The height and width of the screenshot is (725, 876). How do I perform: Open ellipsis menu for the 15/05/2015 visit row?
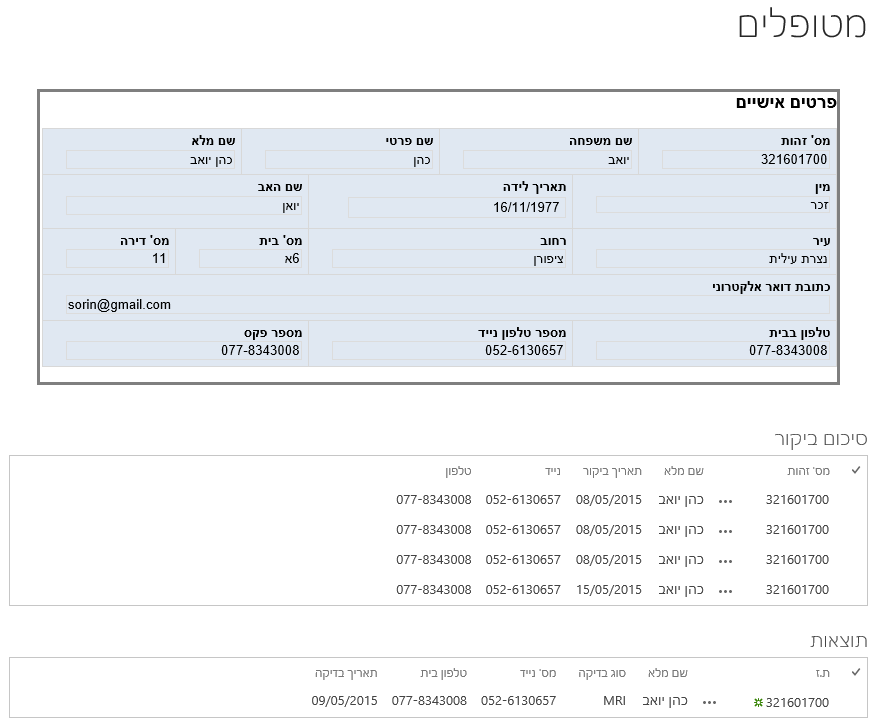[726, 590]
